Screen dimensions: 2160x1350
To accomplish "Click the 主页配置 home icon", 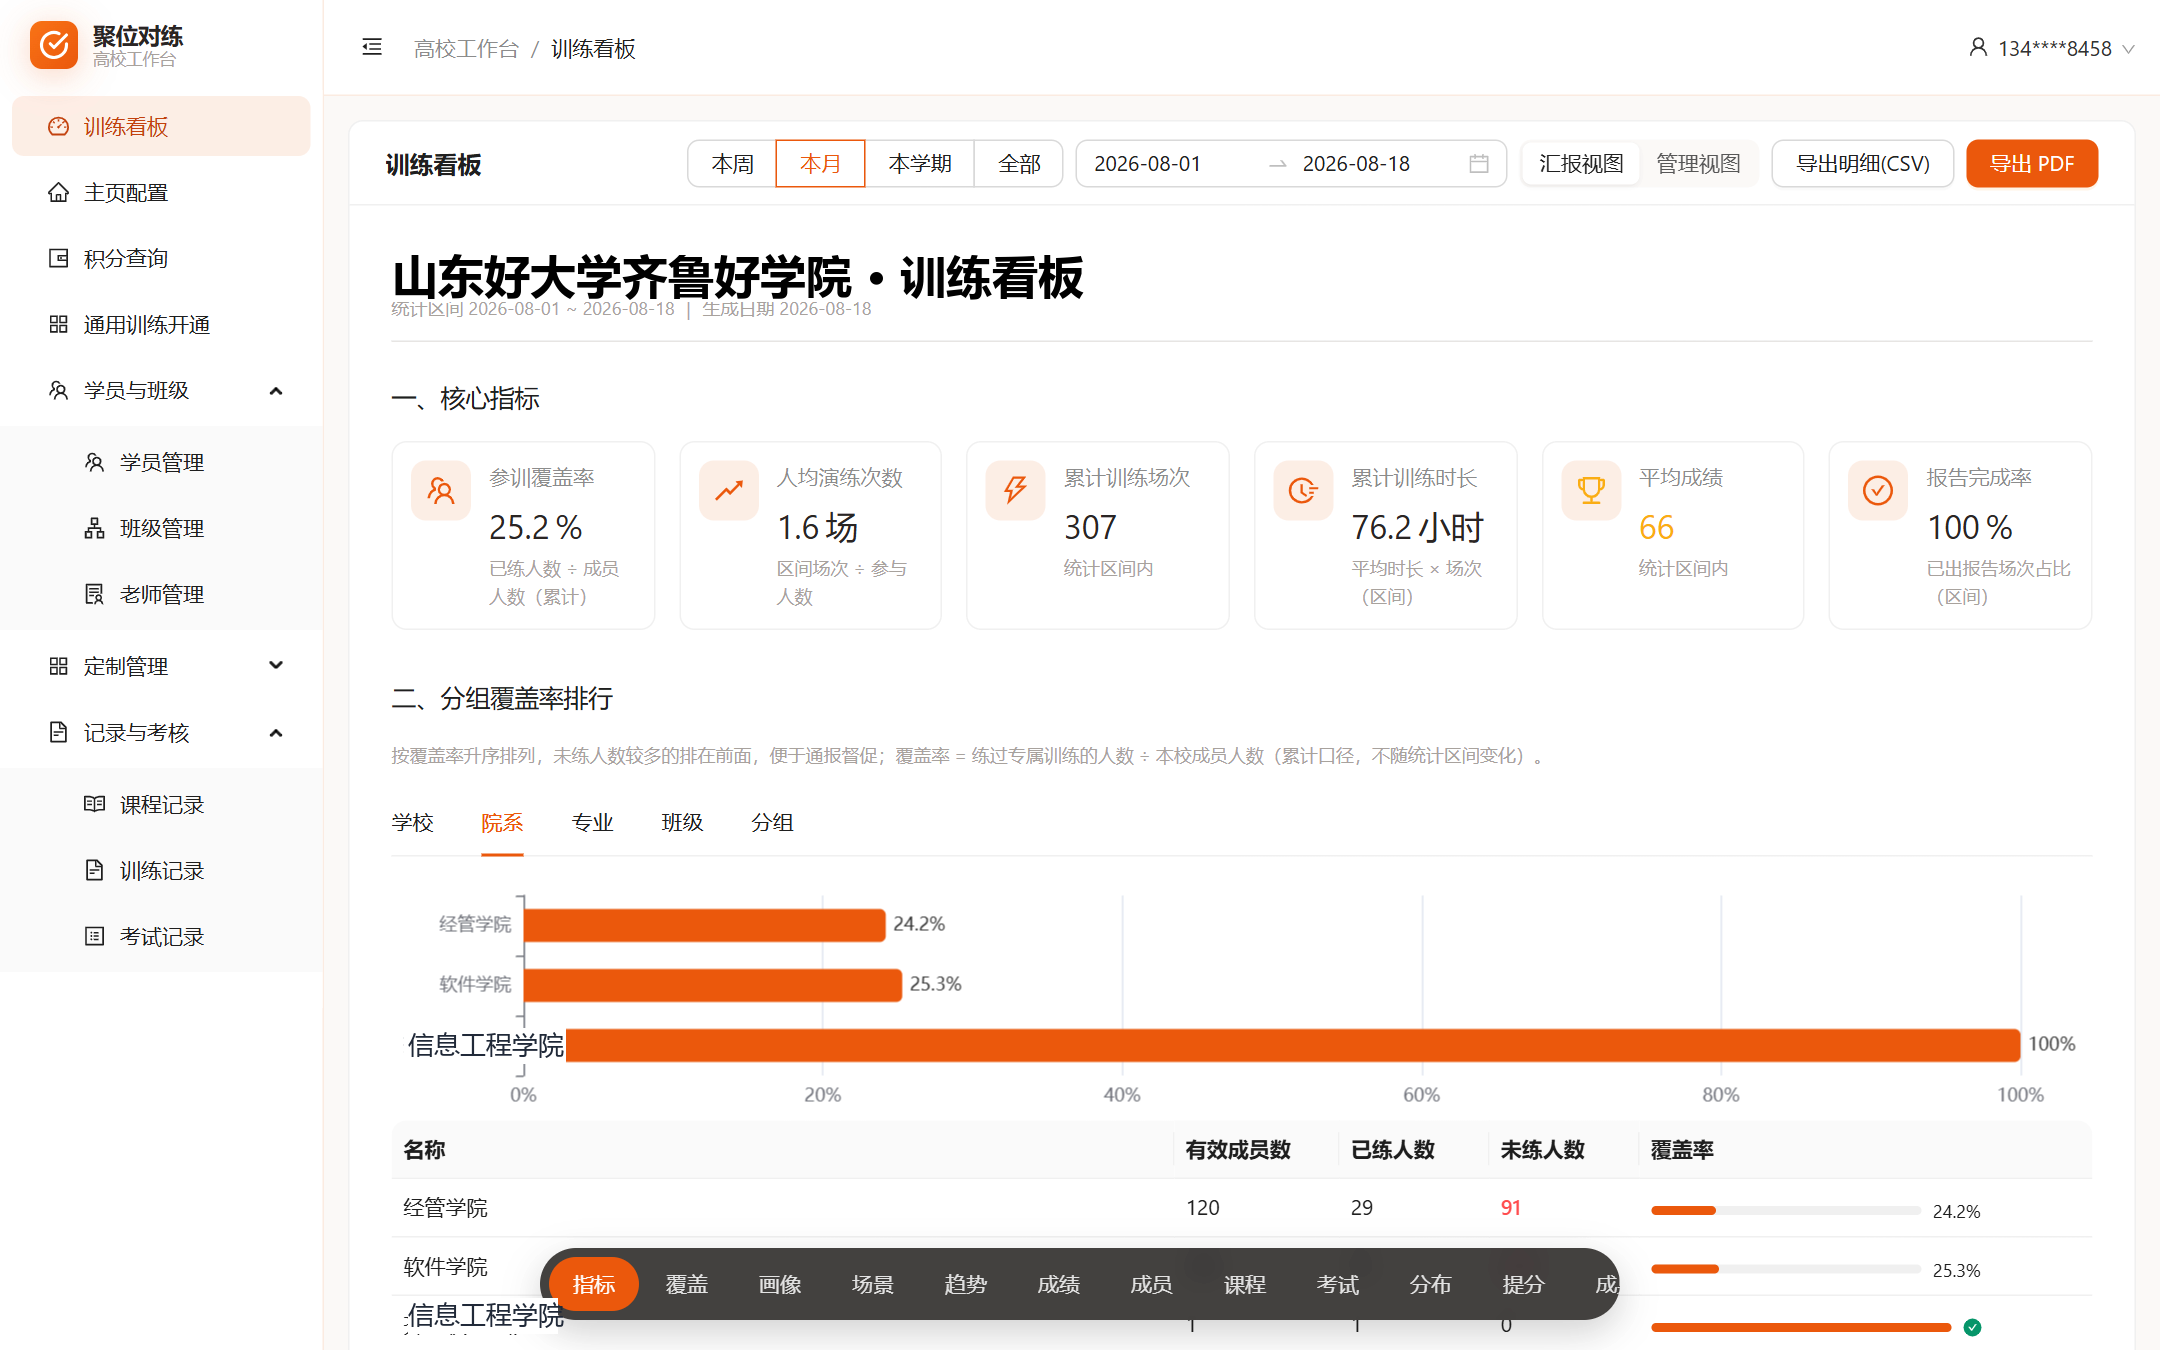I will pyautogui.click(x=59, y=192).
